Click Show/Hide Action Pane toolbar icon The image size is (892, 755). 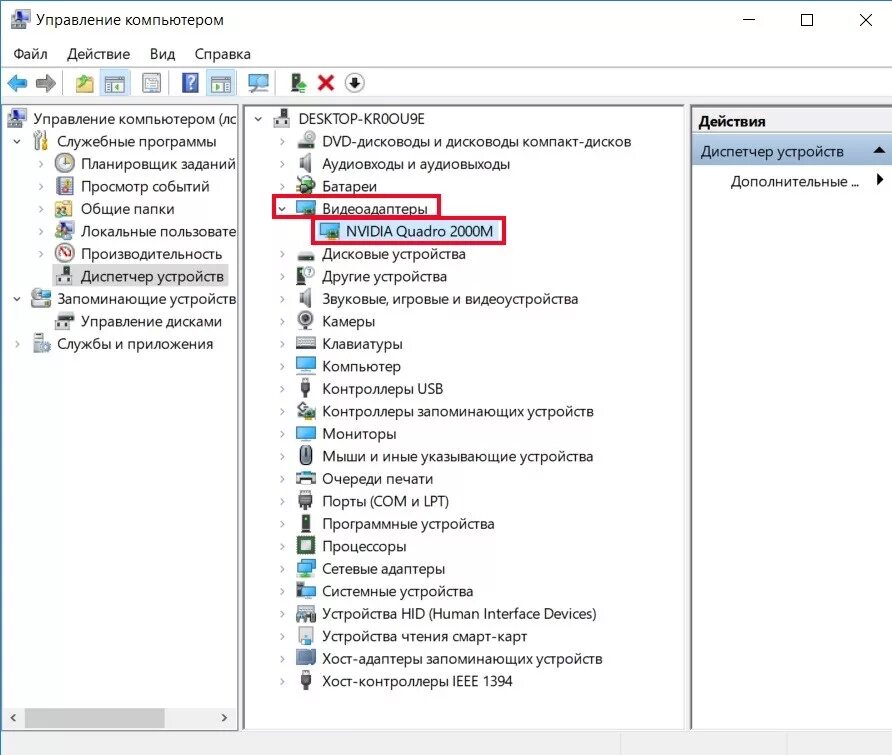tap(221, 83)
